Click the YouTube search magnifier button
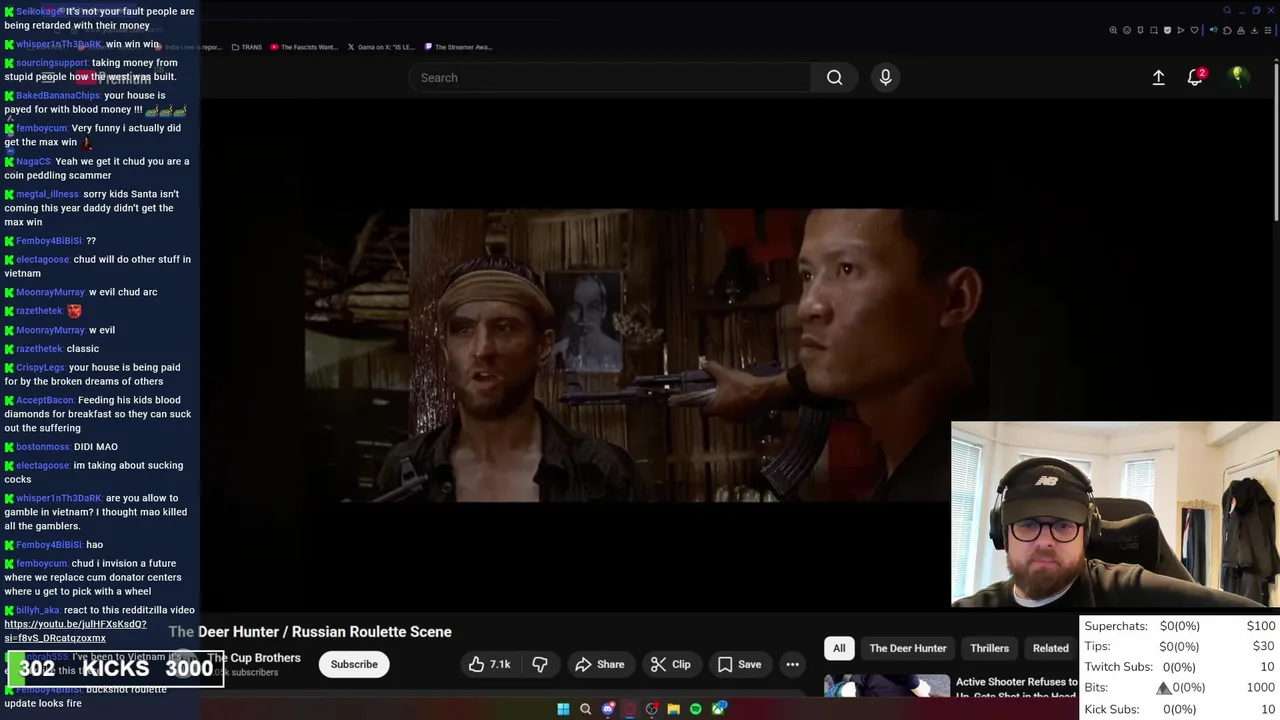The width and height of the screenshot is (1280, 720). click(834, 77)
